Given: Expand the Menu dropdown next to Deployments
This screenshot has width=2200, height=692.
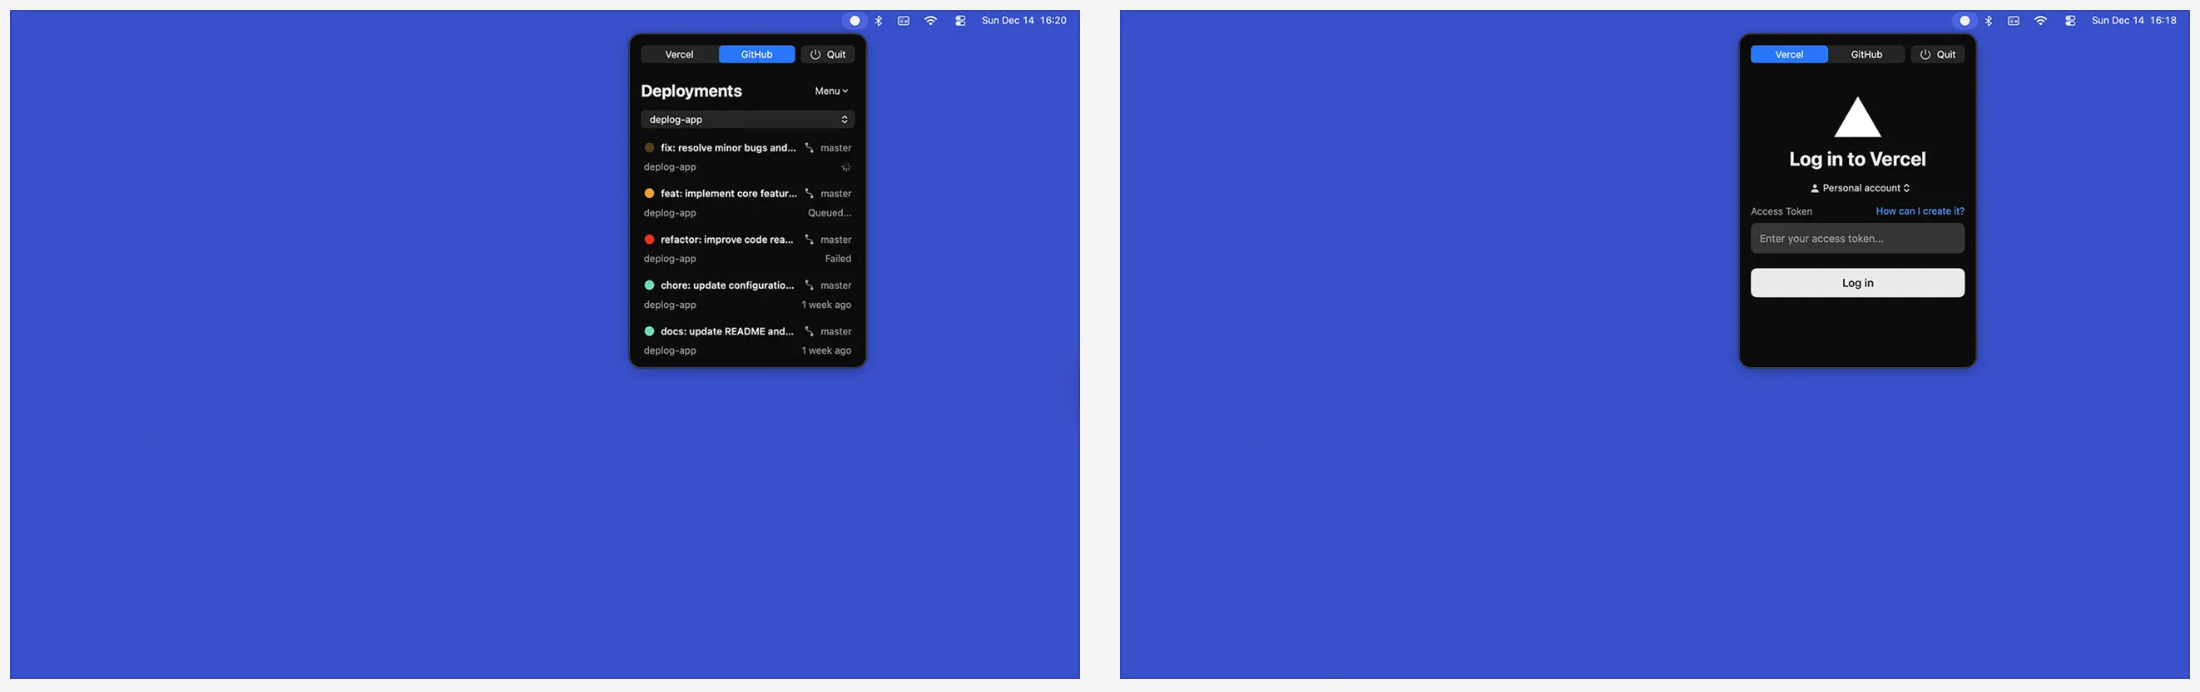Looking at the screenshot, I should (831, 91).
